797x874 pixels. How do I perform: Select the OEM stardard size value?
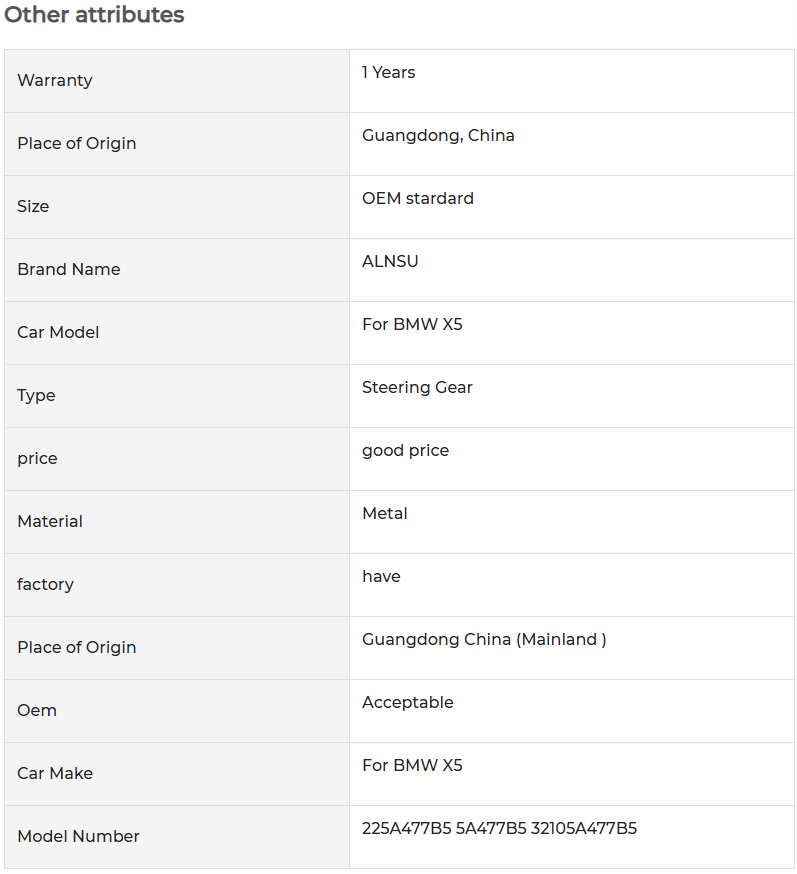click(417, 198)
